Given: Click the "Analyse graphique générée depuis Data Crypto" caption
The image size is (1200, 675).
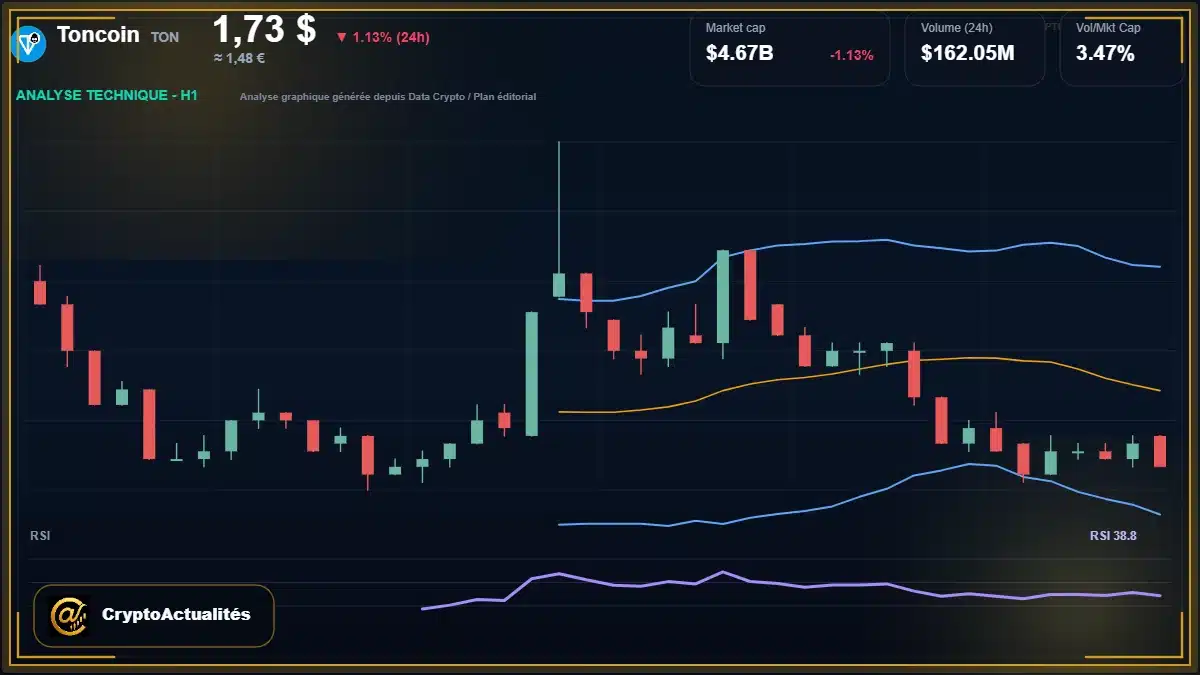Looking at the screenshot, I should [387, 97].
